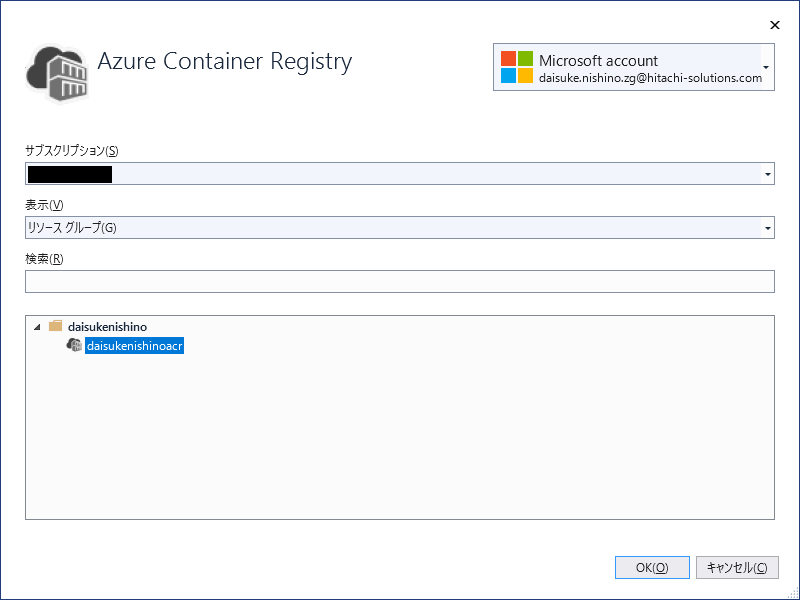Click the 表示(V) field label
The image size is (800, 600).
coord(43,205)
